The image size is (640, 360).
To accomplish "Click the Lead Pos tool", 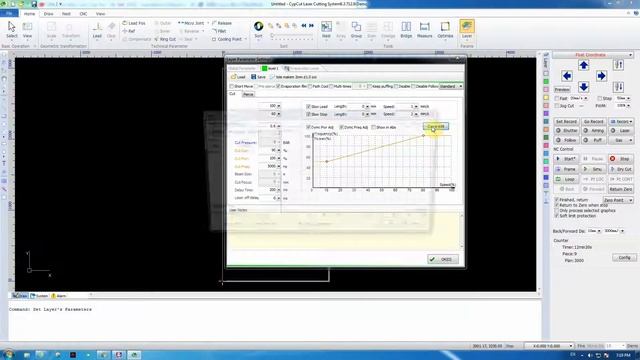I will (134, 23).
